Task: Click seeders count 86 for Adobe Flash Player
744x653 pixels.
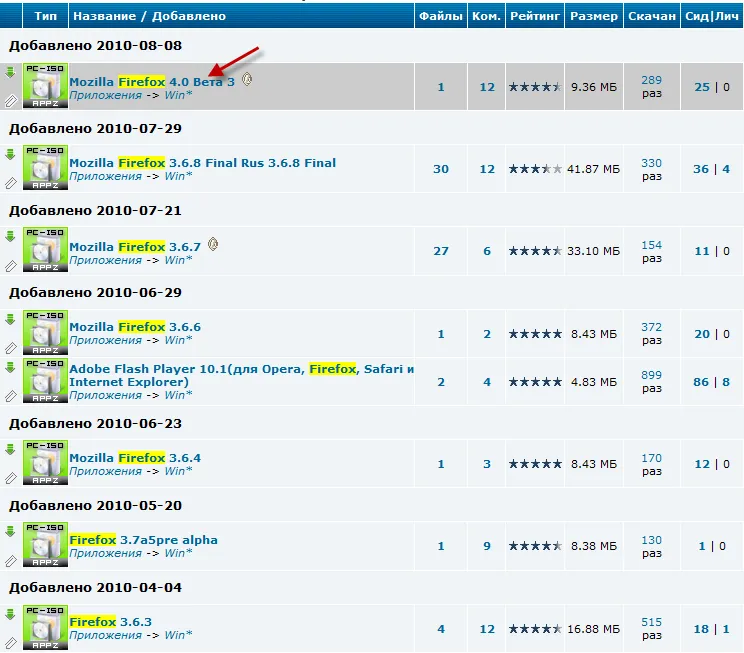Action: 701,382
